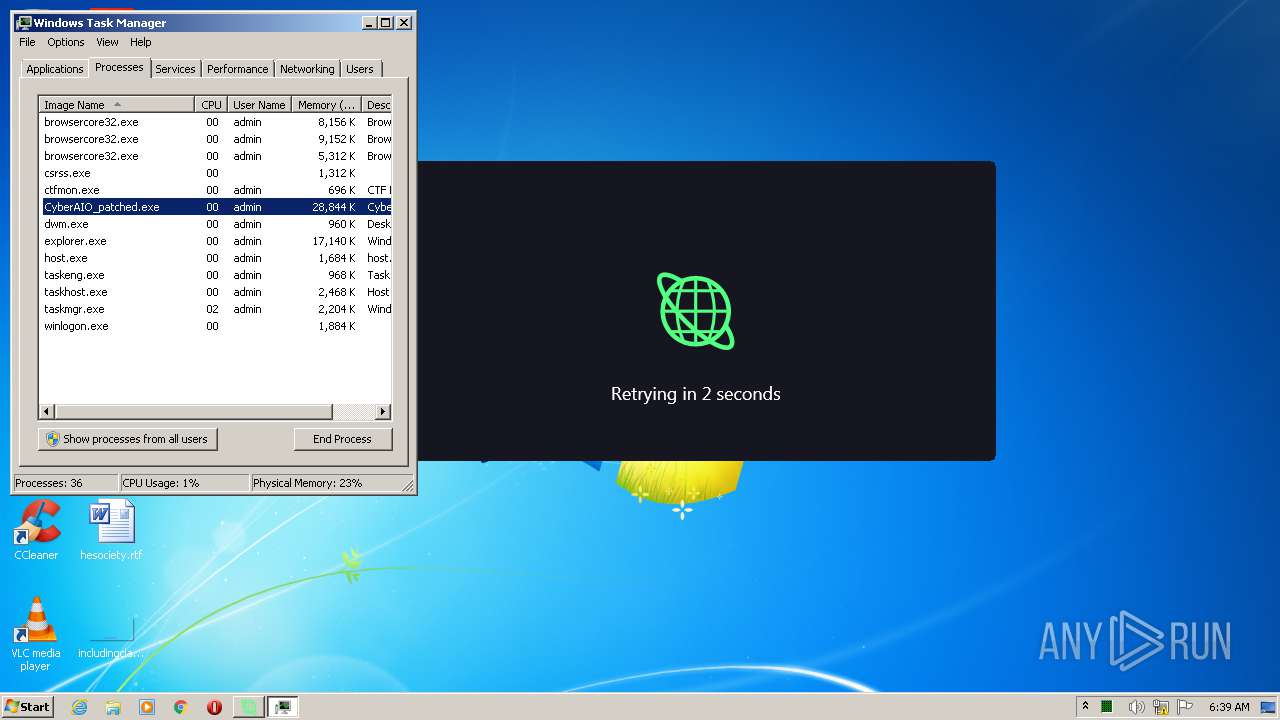Viewport: 1280px width, 720px height.
Task: Select the winlogon.exe process row
Action: [216, 326]
